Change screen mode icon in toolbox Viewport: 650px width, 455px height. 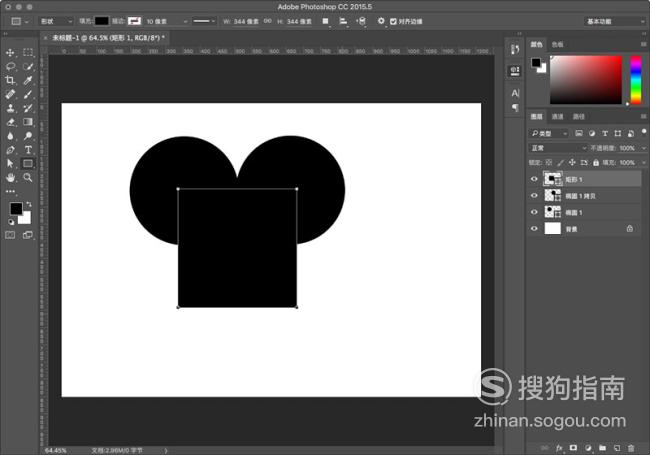tap(28, 235)
